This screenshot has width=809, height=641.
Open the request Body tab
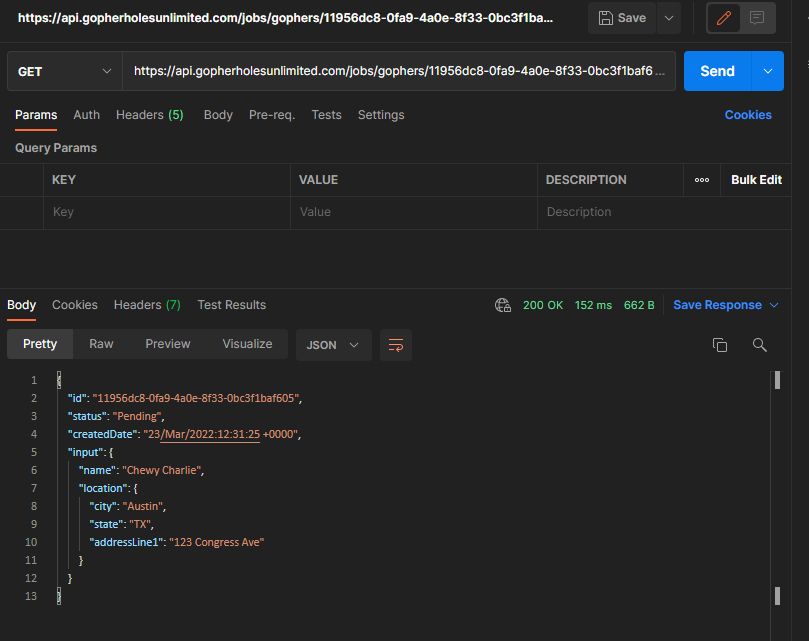coord(218,115)
